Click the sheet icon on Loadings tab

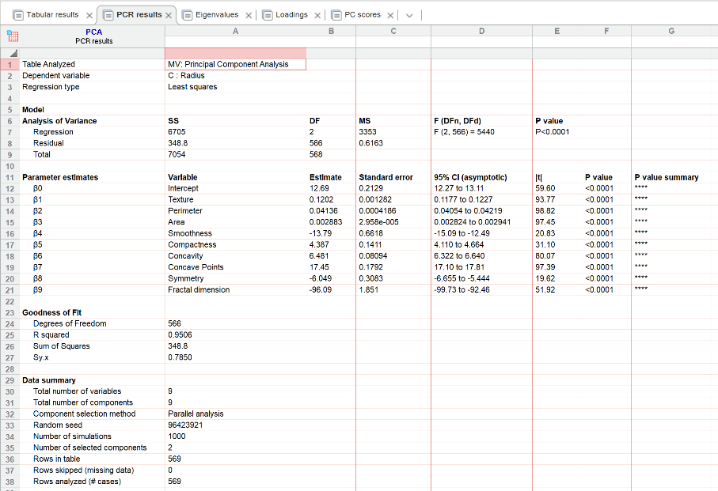click(267, 15)
